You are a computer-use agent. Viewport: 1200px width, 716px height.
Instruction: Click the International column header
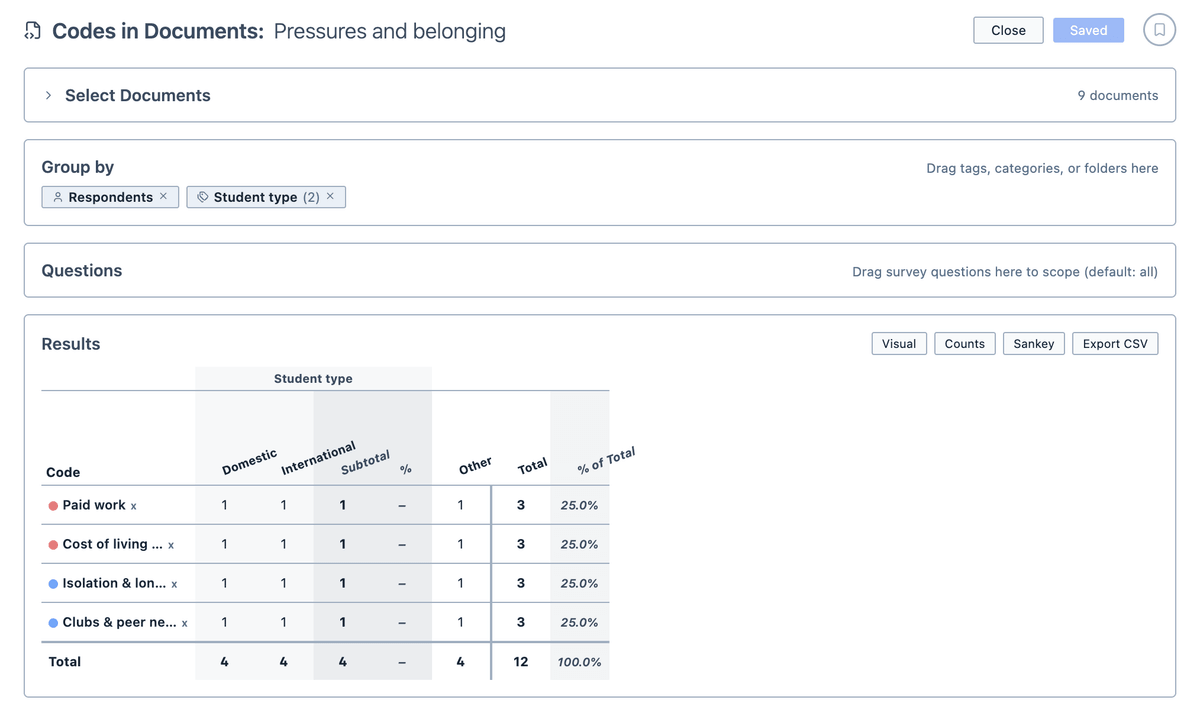tap(318, 458)
